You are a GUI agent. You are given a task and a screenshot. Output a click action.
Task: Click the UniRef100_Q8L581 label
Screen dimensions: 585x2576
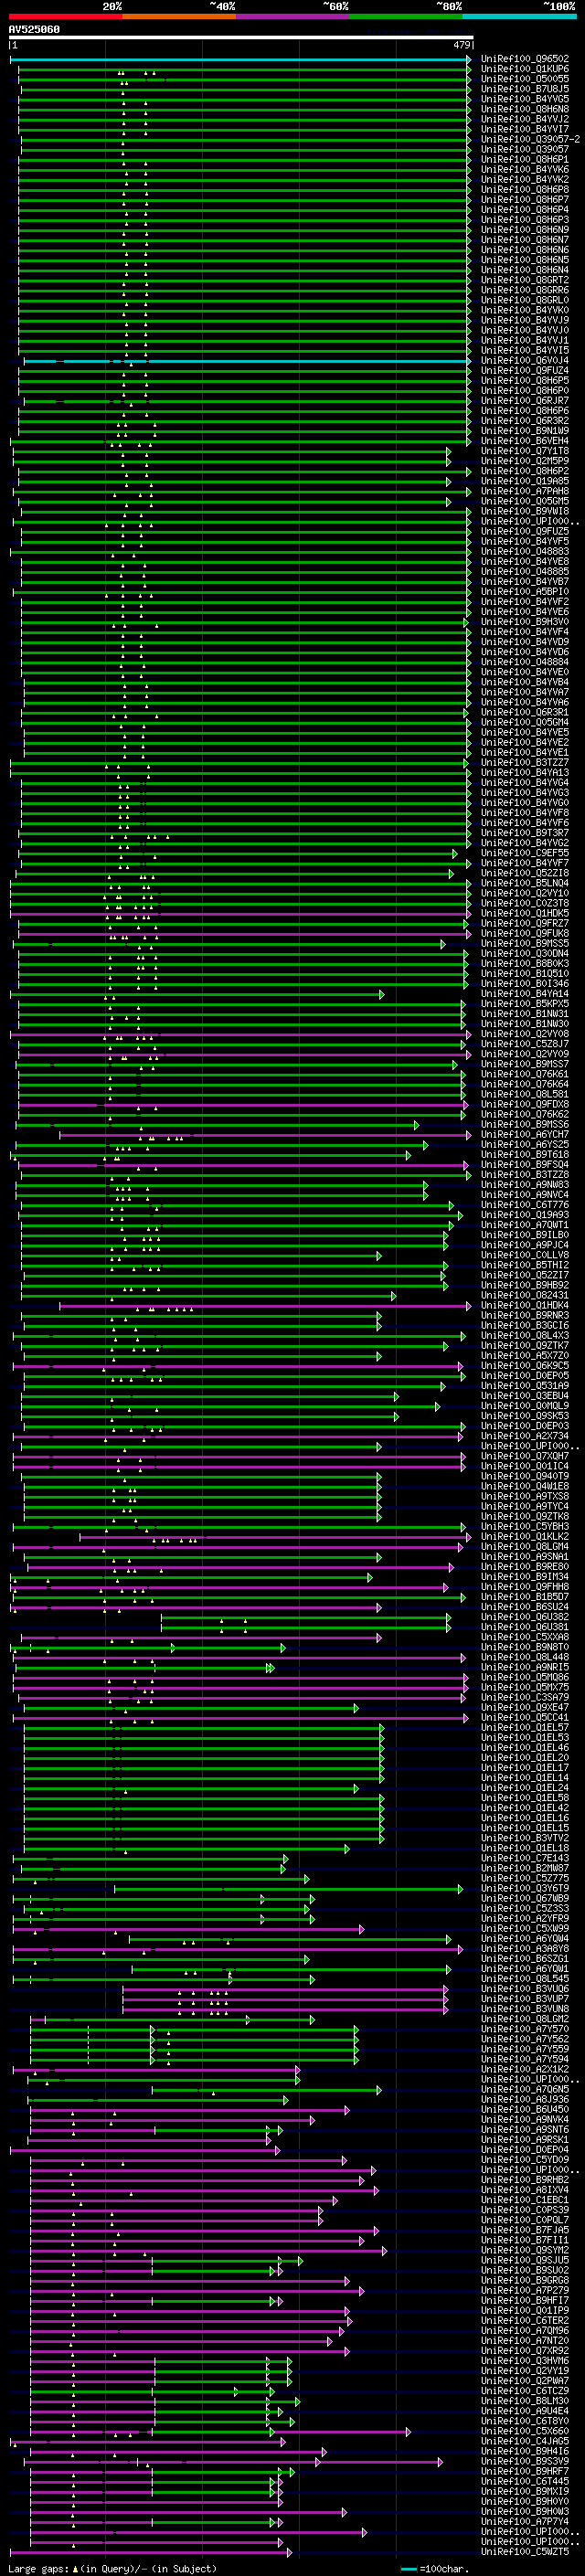525,1095
